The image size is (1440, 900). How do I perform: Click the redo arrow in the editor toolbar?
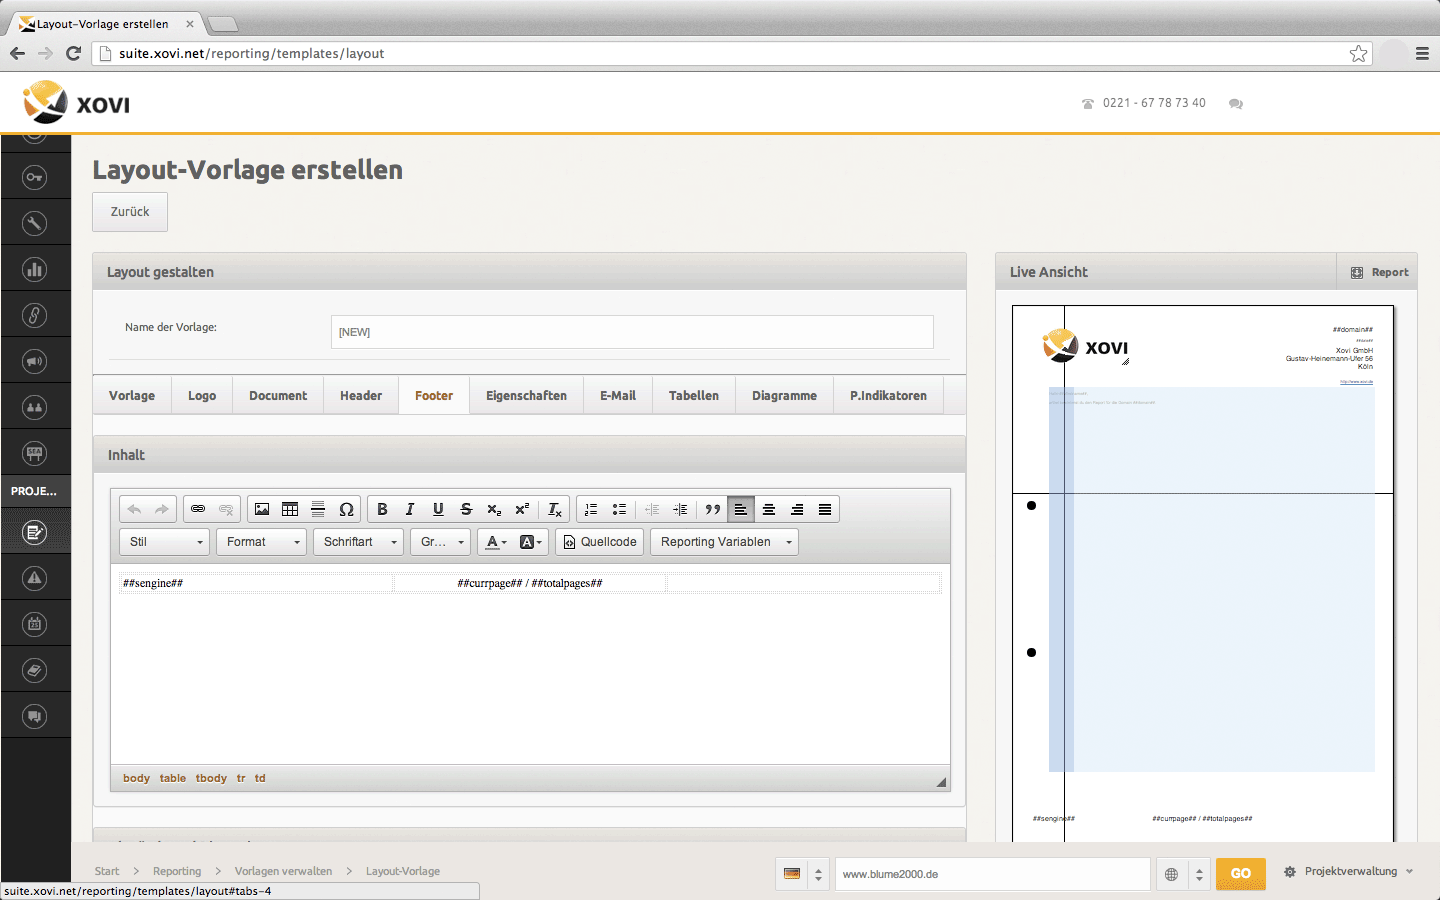162,509
